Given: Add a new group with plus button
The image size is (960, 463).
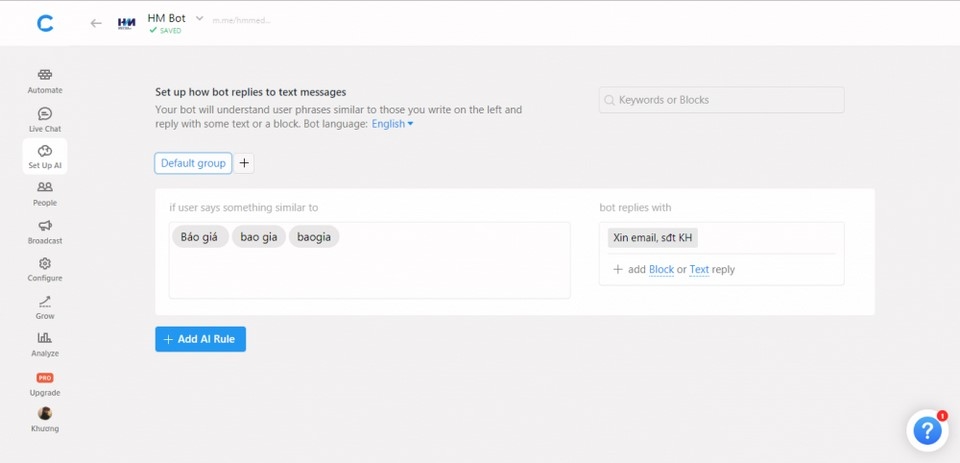Looking at the screenshot, I should point(244,163).
